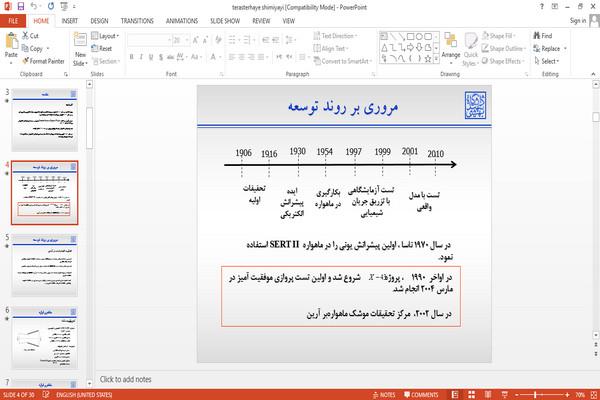Expand the Text Direction dropdown

(x=335, y=36)
